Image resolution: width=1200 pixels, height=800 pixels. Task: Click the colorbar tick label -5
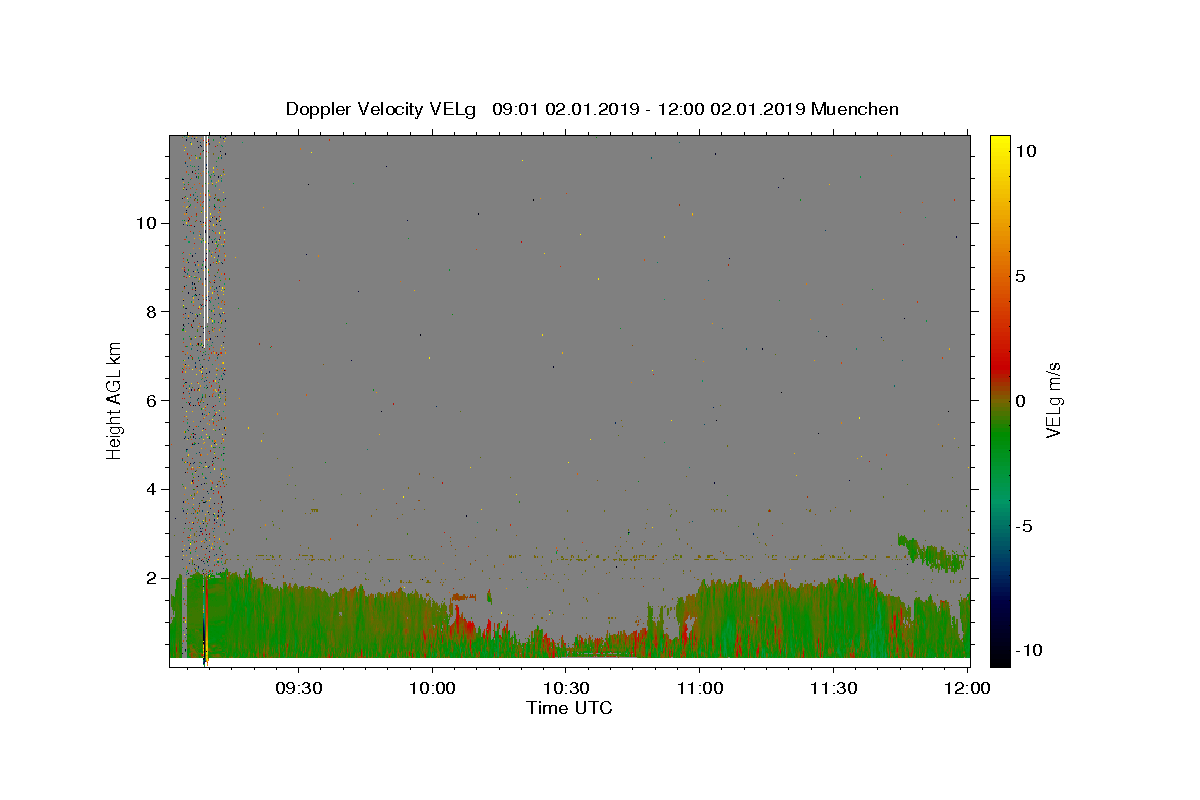[1023, 526]
